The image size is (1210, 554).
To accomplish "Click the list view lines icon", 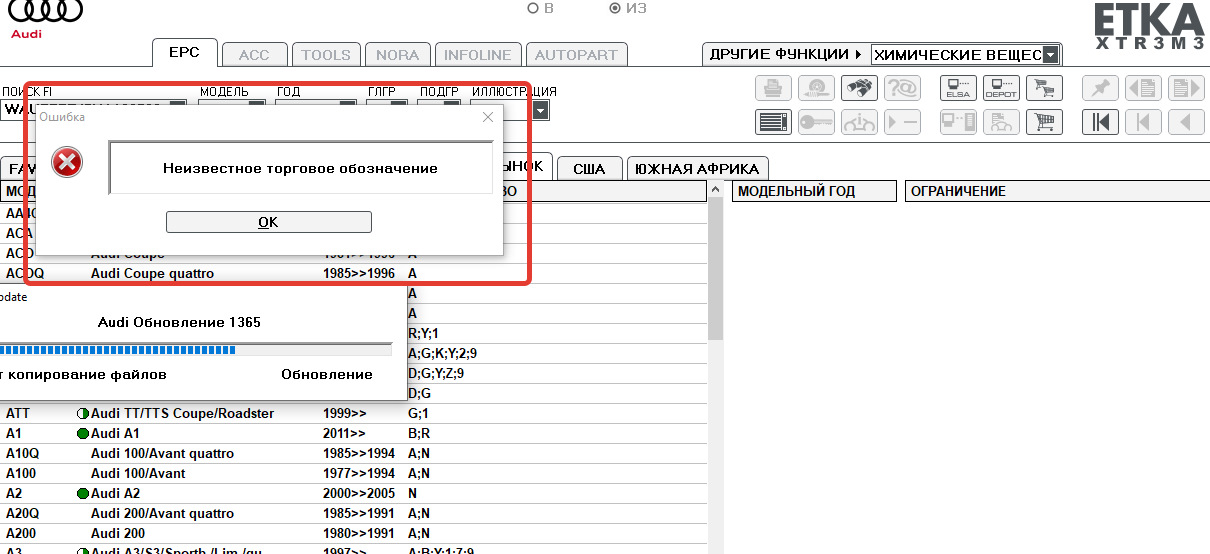I will pos(772,122).
